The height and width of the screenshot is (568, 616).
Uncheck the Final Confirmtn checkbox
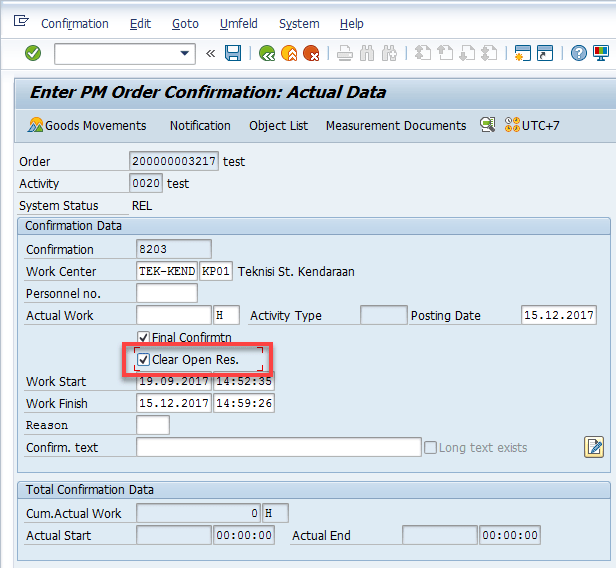coord(144,338)
